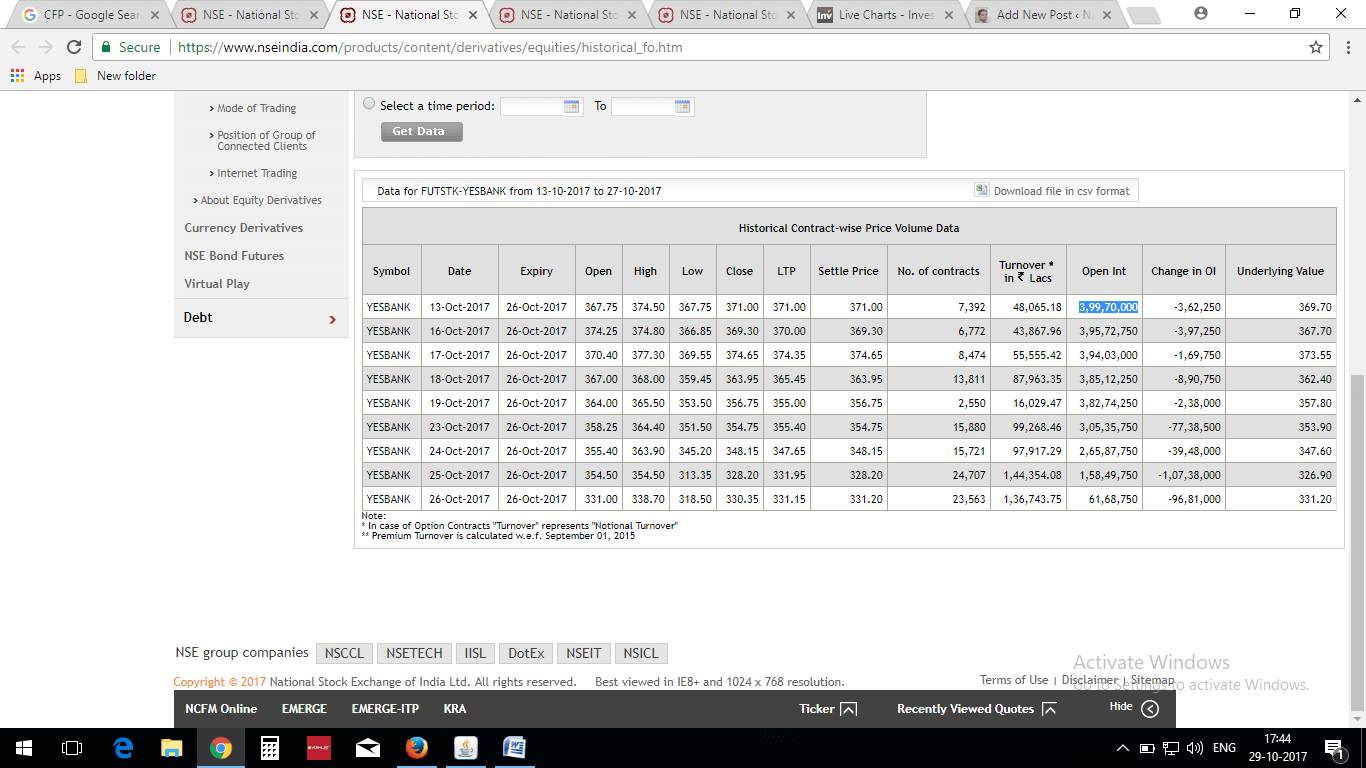Viewport: 1366px width, 768px height.
Task: Open Virtual Play sidebar menu
Action: (x=217, y=284)
